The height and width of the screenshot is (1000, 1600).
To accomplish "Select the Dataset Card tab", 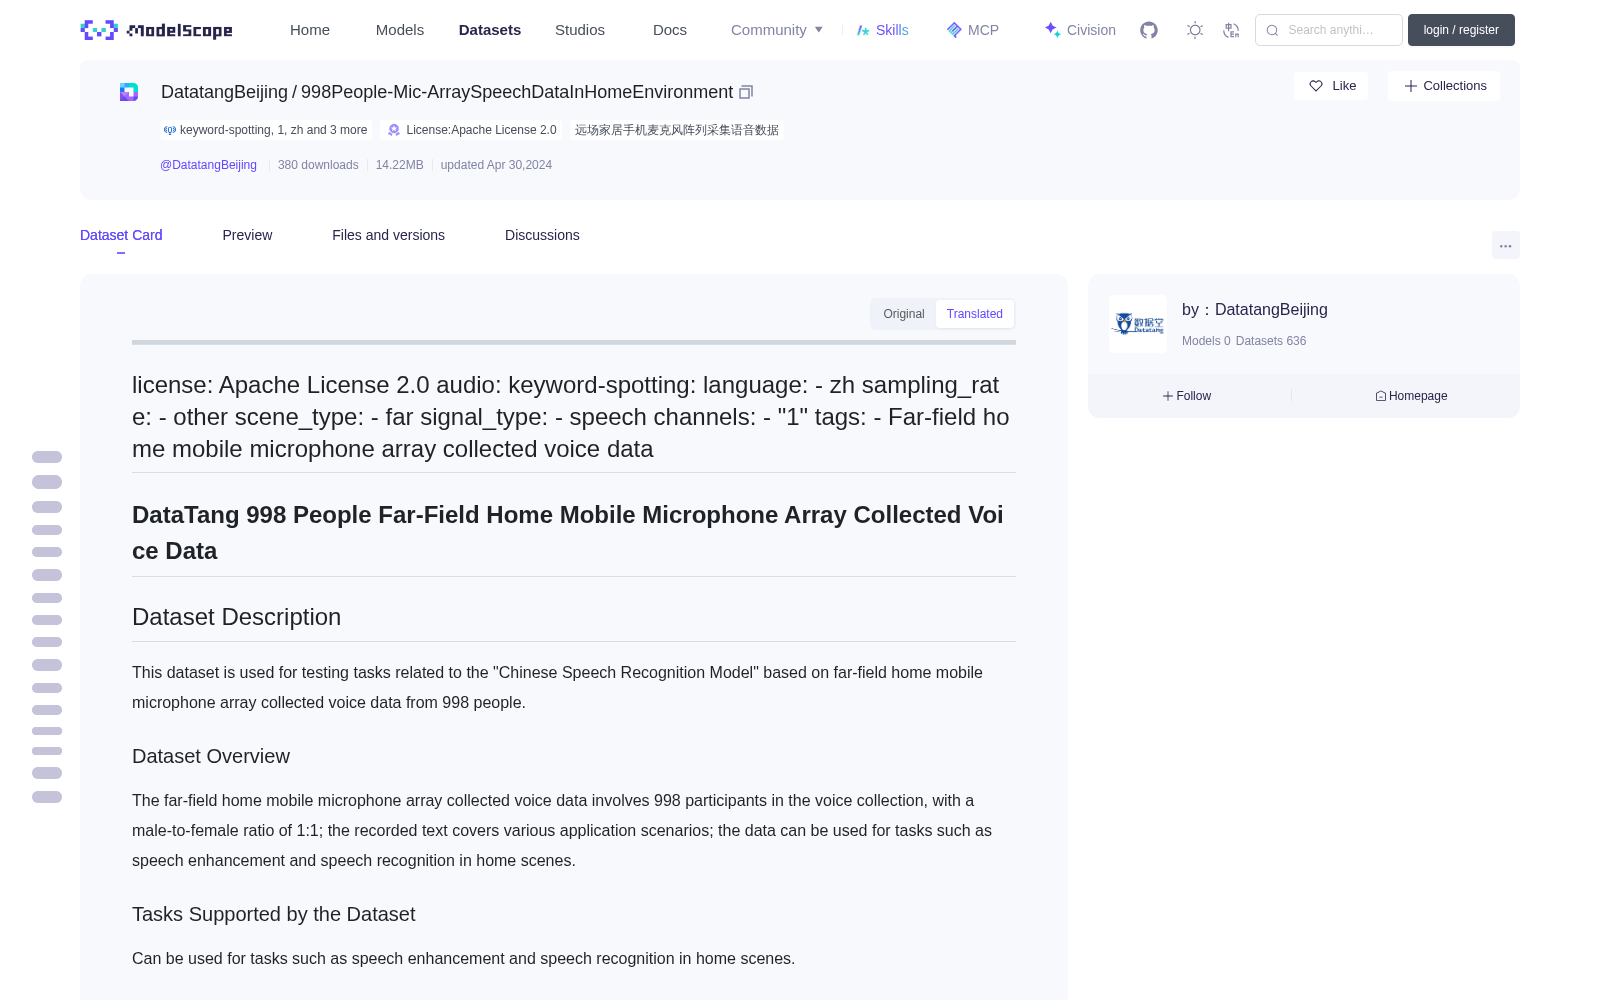I will coord(121,235).
